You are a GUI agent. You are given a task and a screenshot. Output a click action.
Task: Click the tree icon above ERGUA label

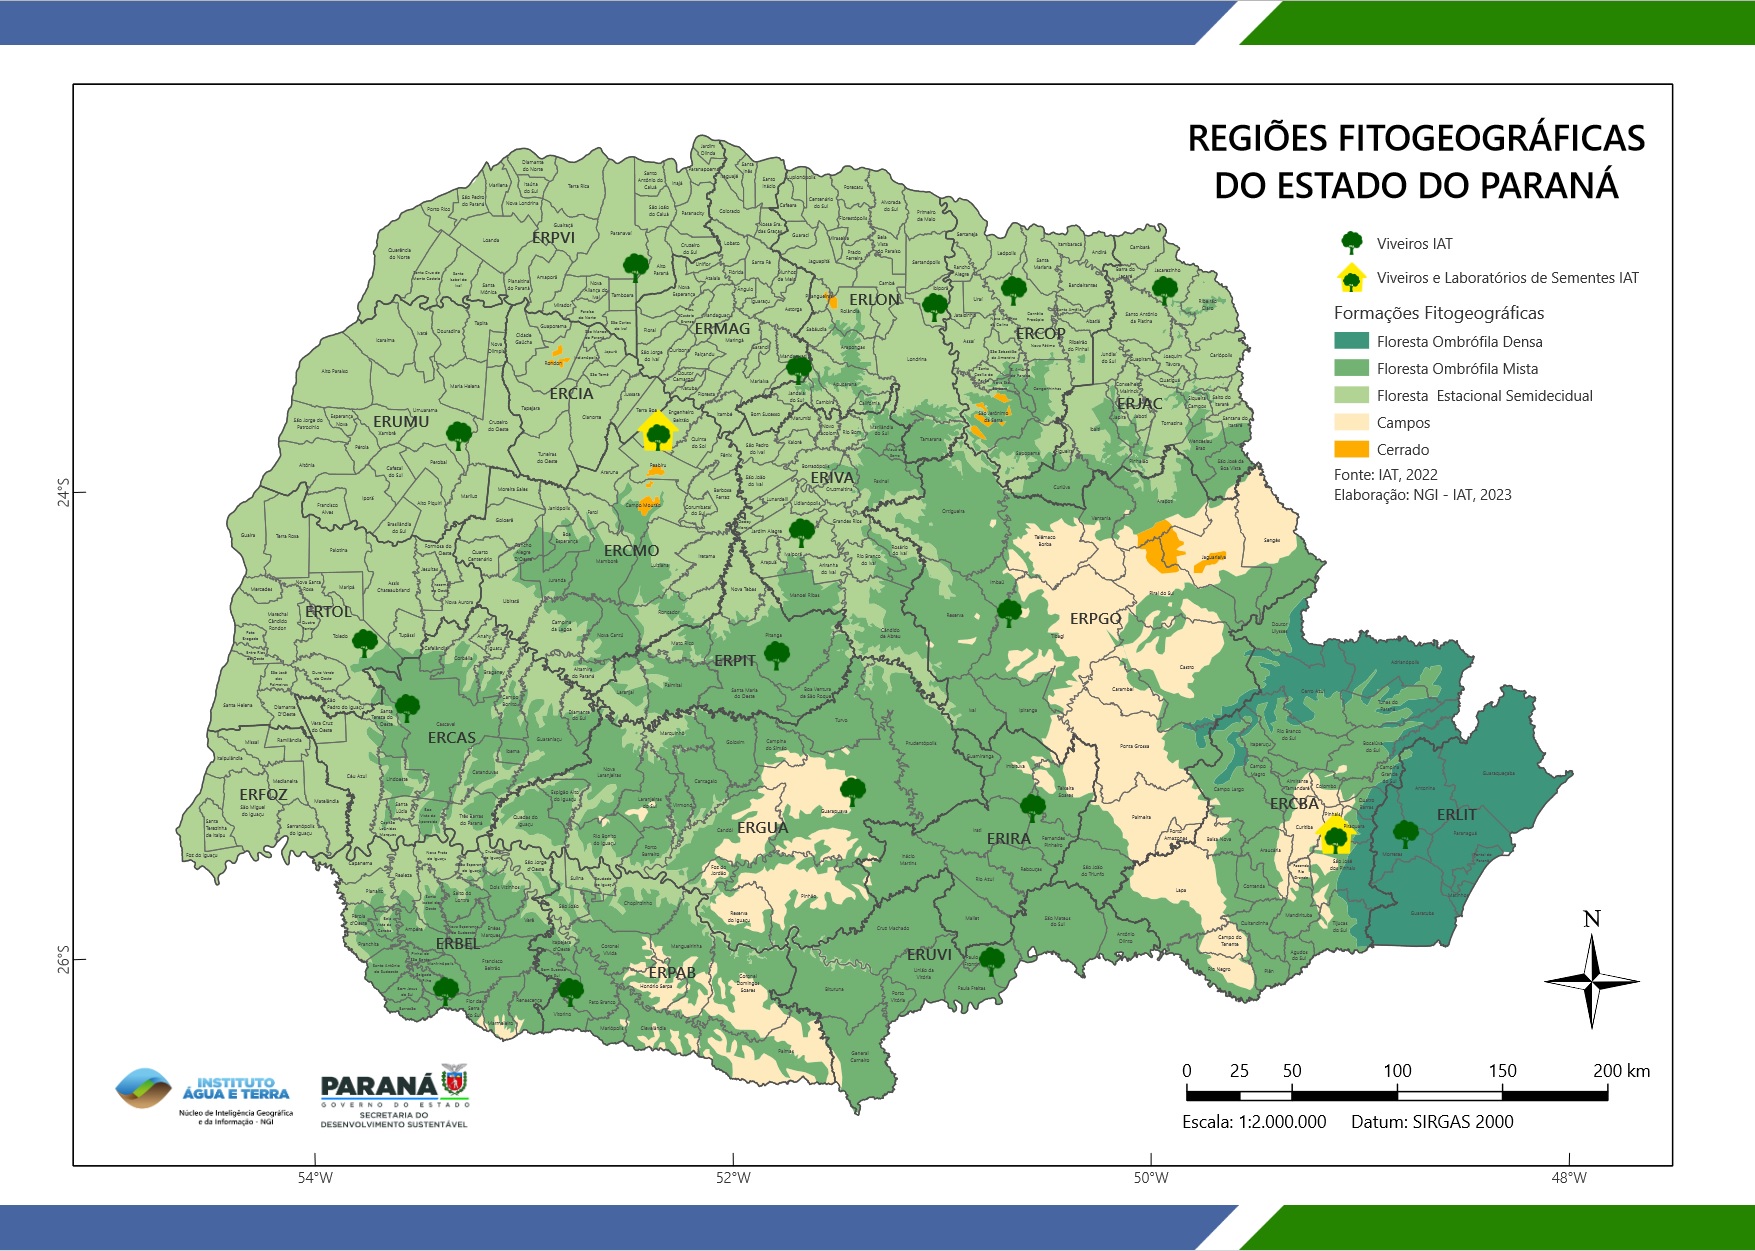[853, 791]
